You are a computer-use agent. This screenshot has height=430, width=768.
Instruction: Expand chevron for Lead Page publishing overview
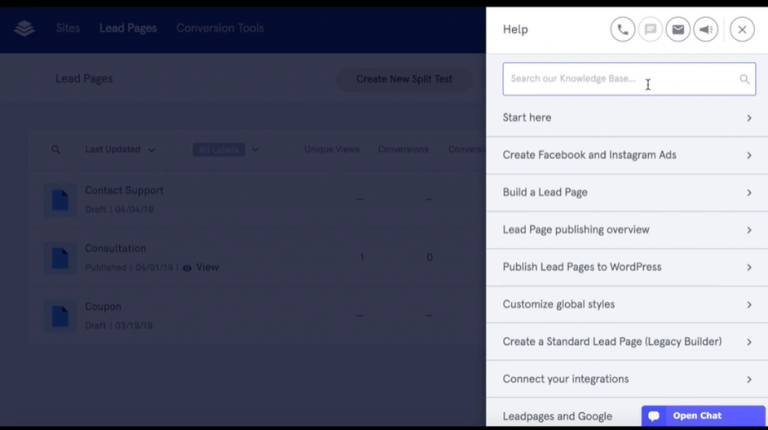pos(749,230)
